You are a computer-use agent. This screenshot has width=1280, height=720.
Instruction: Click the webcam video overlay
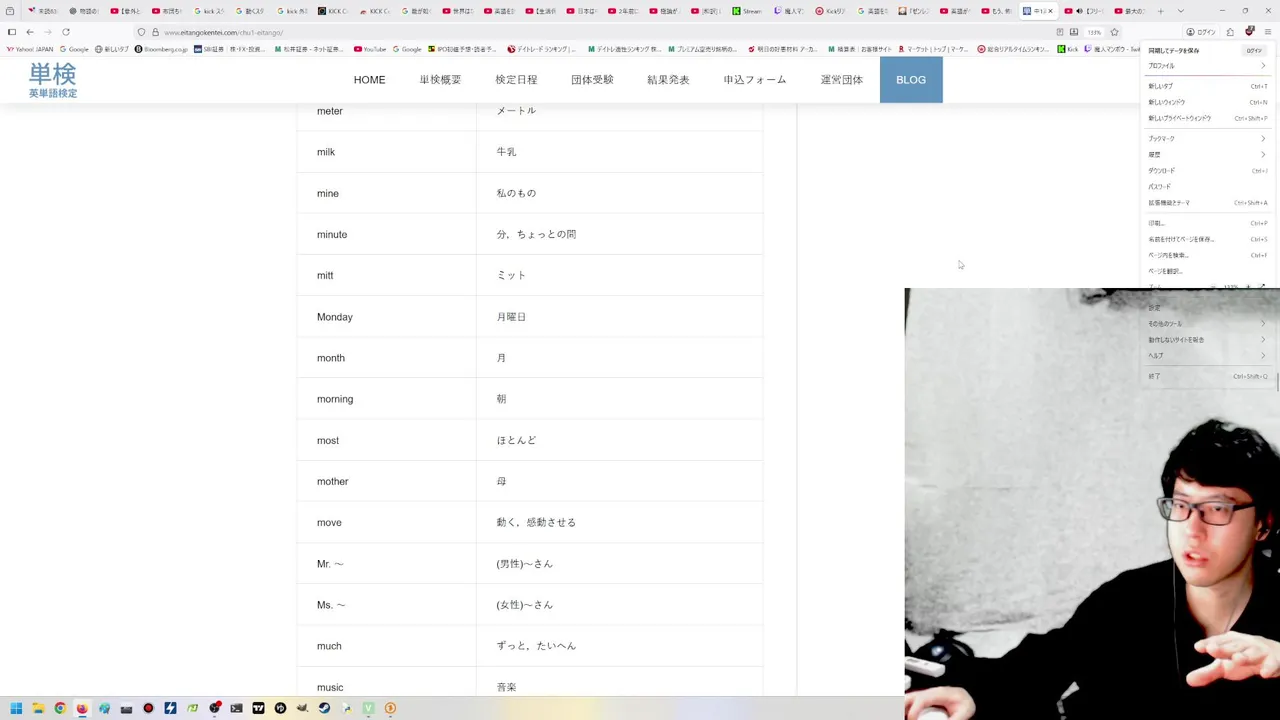(1092, 504)
